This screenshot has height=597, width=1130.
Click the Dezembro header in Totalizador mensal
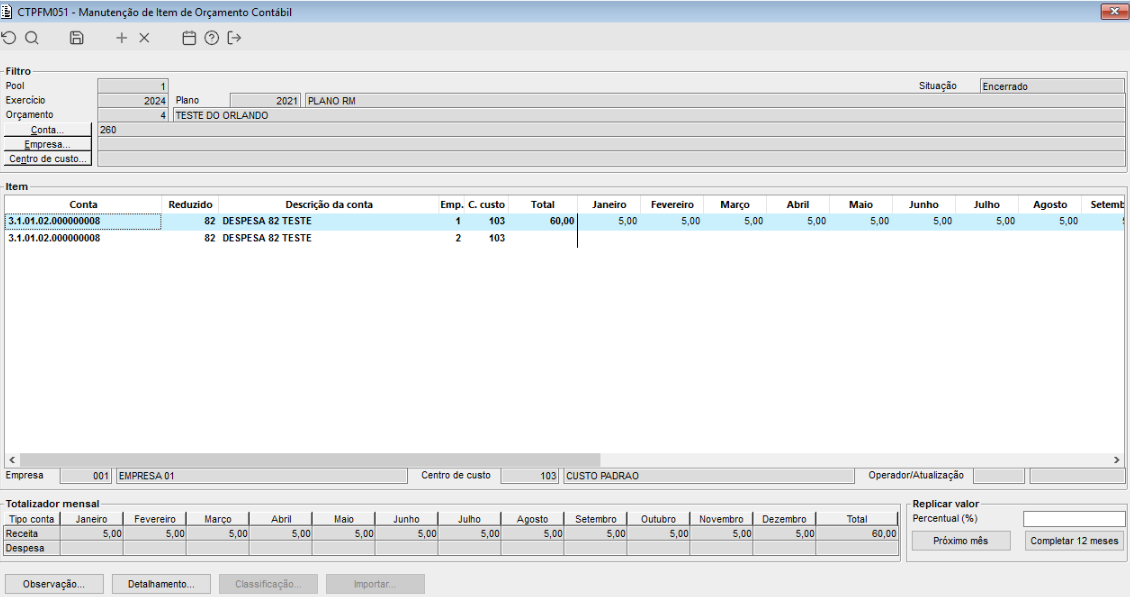point(784,519)
